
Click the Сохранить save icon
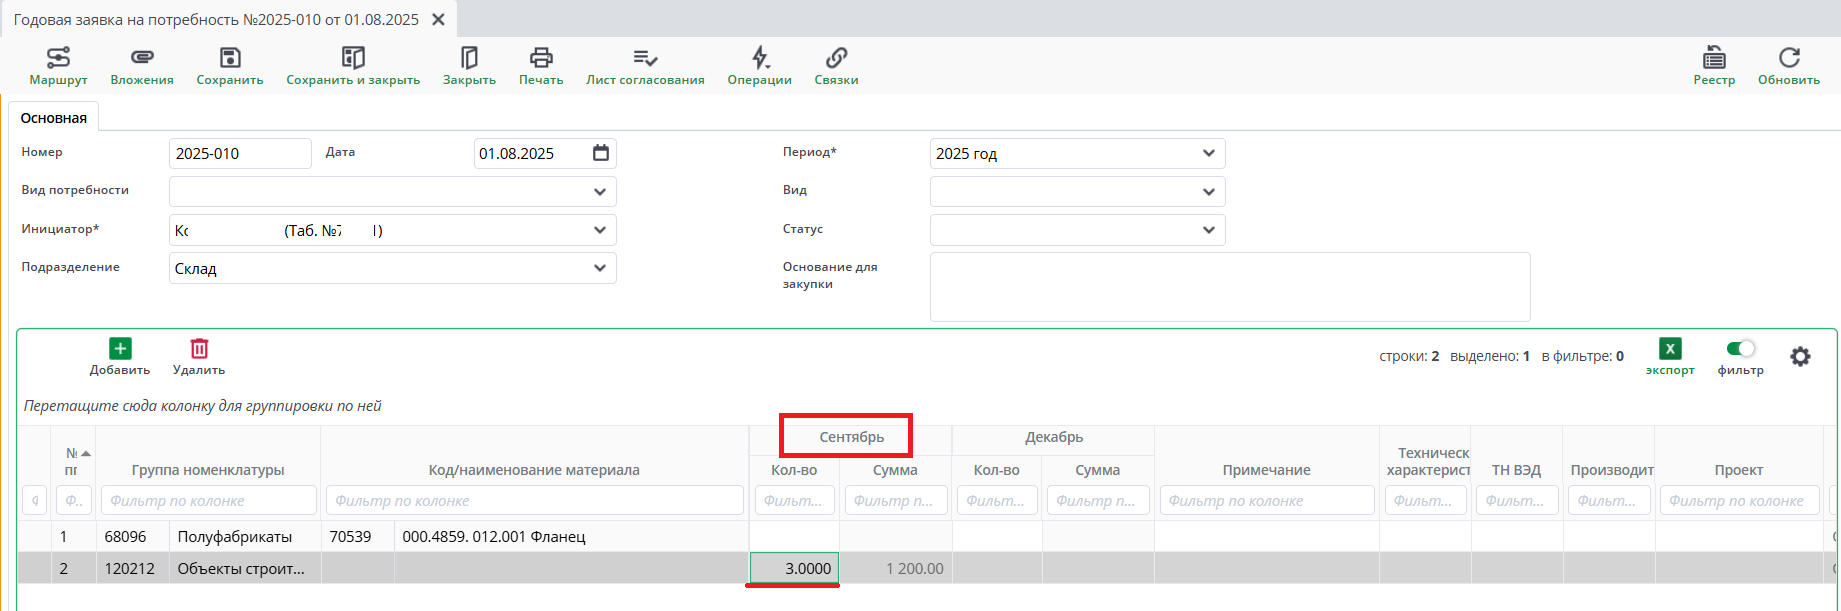coord(230,58)
